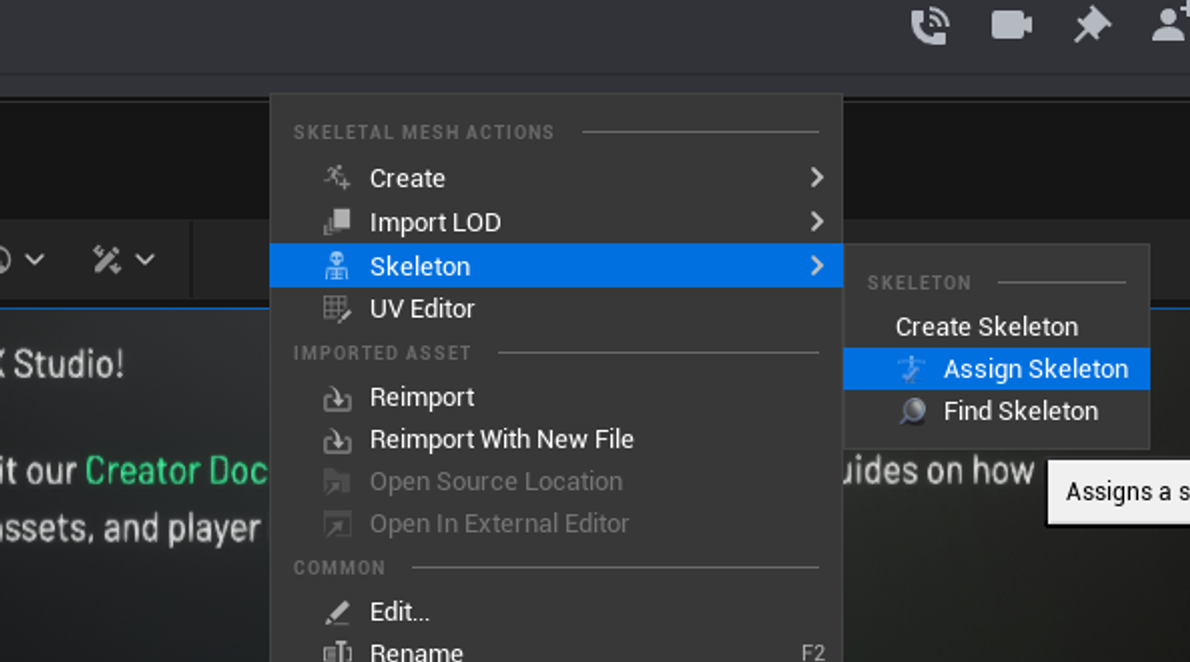Viewport: 1190px width, 662px height.
Task: Click the Import LOD stacked-squares icon
Action: coord(337,222)
